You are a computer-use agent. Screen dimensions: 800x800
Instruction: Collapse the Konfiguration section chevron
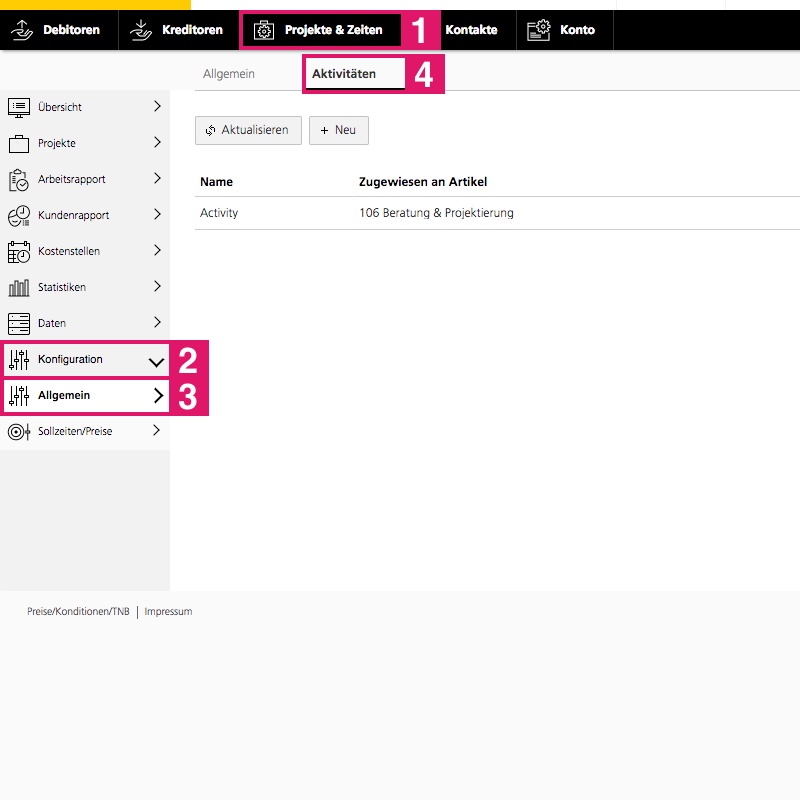[x=156, y=360]
